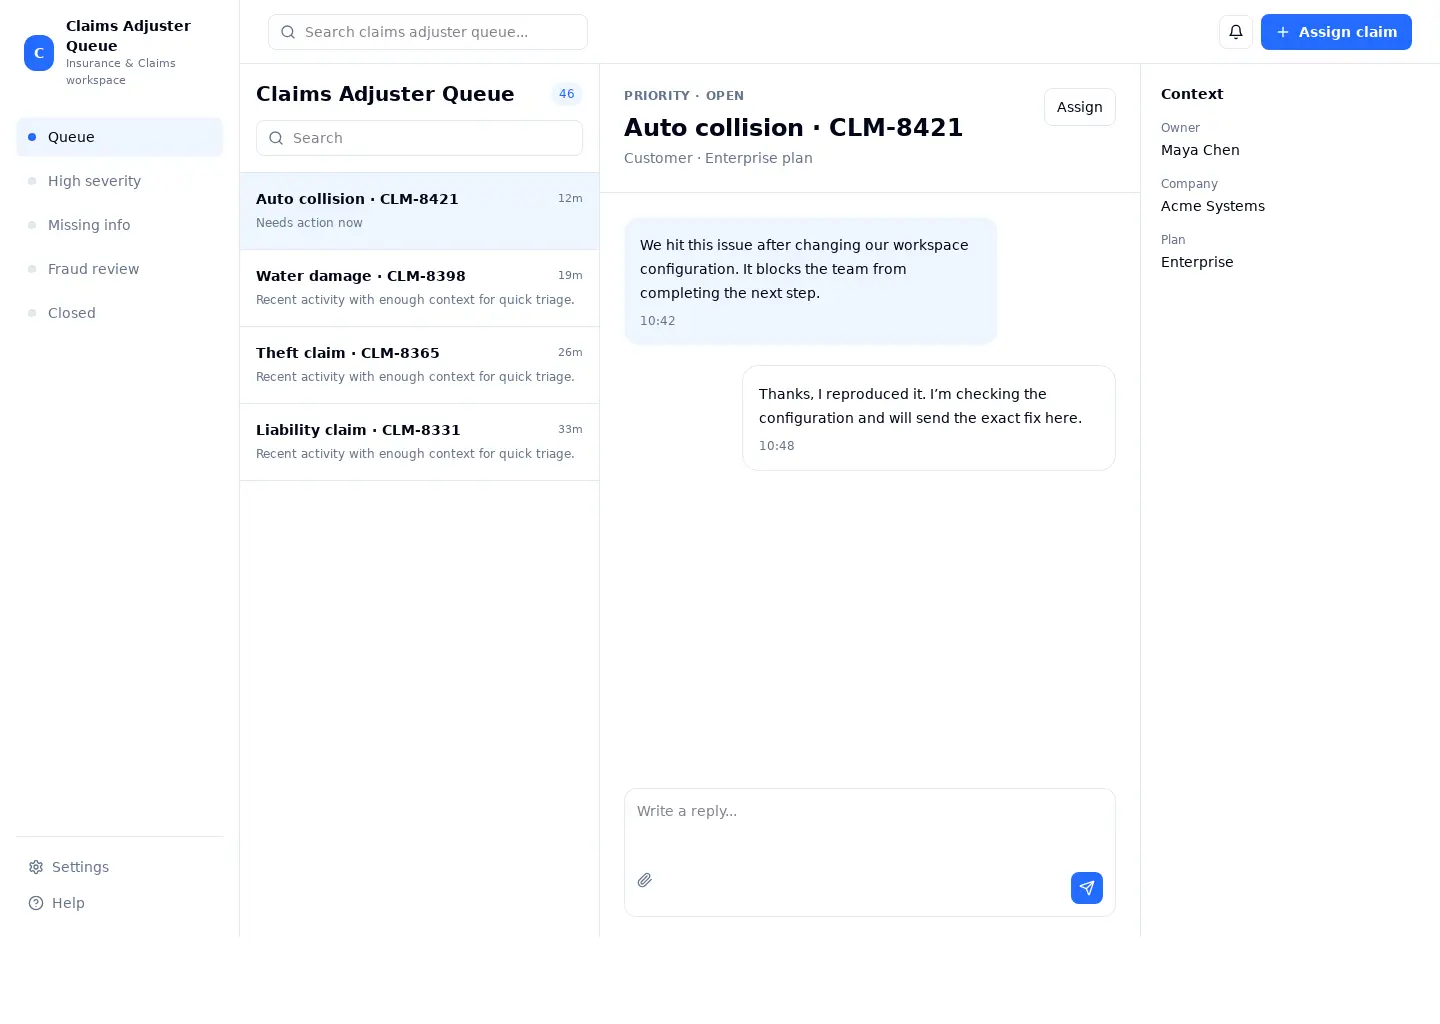Click the notification bell icon
The width and height of the screenshot is (1440, 1024).
click(x=1236, y=32)
